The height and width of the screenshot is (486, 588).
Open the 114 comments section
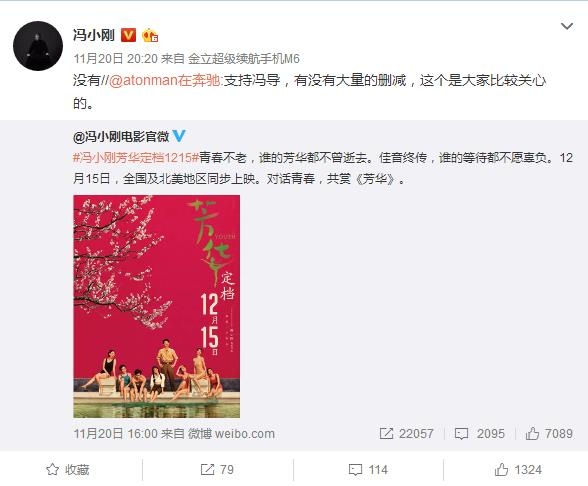[x=368, y=470]
